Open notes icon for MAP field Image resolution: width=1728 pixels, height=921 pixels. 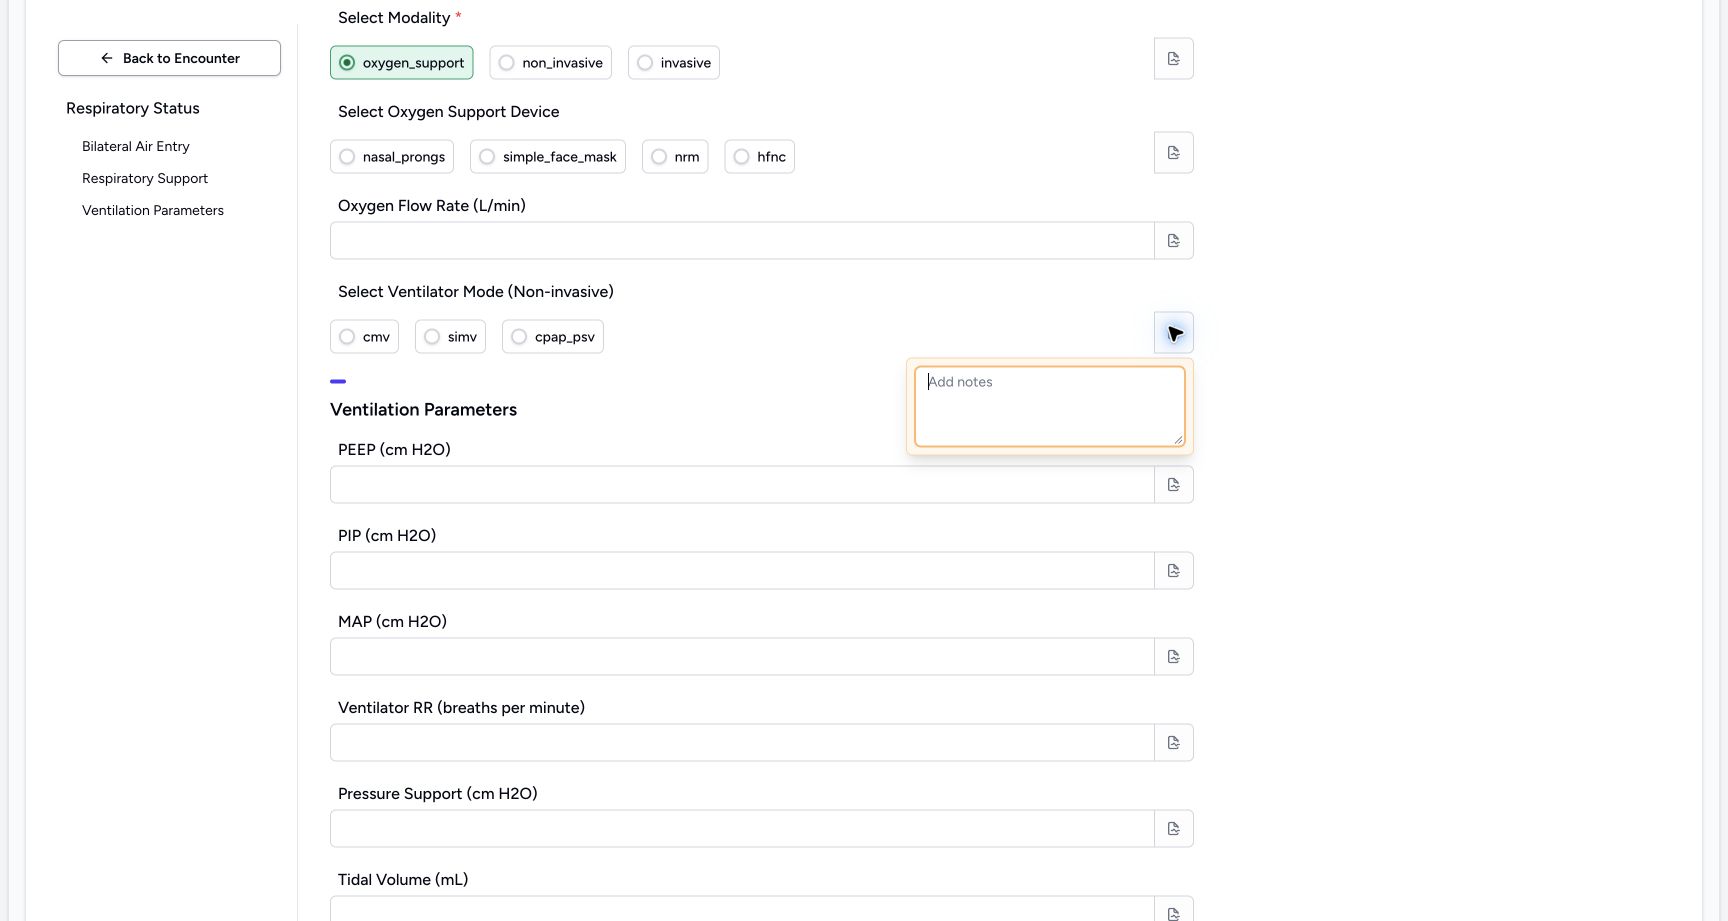click(x=1173, y=657)
